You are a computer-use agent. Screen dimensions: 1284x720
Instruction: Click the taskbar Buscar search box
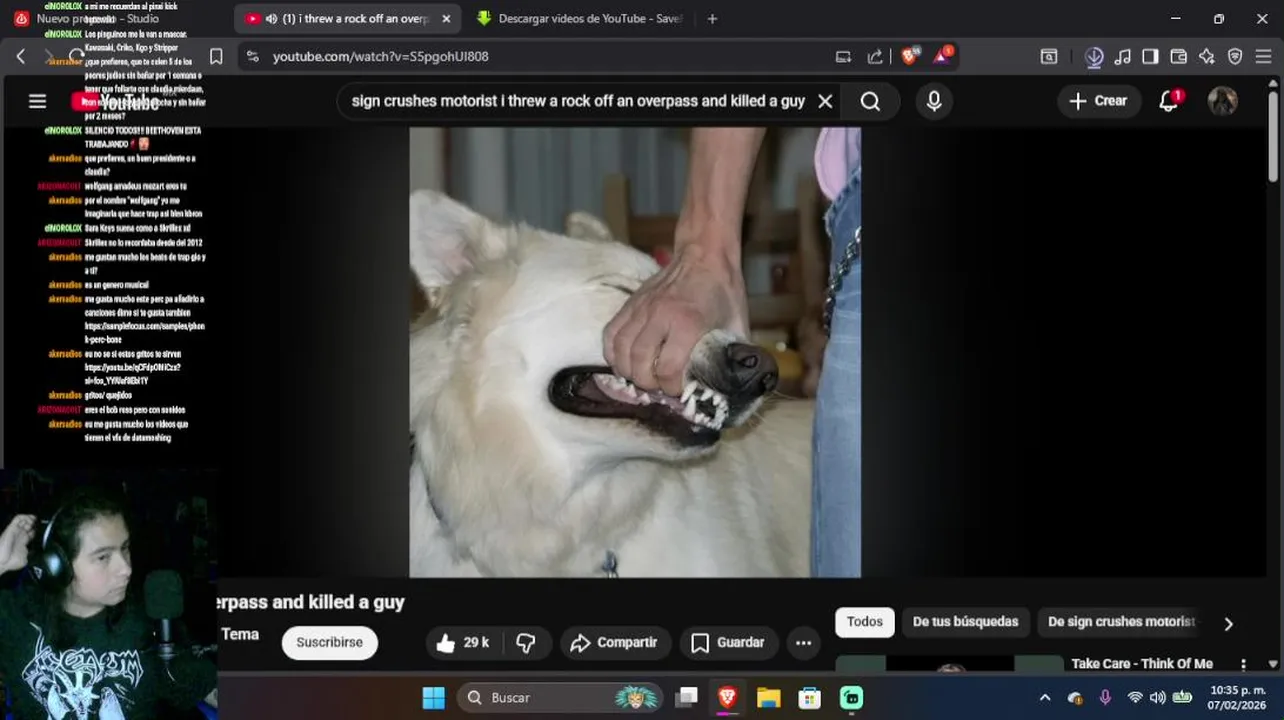(561, 697)
